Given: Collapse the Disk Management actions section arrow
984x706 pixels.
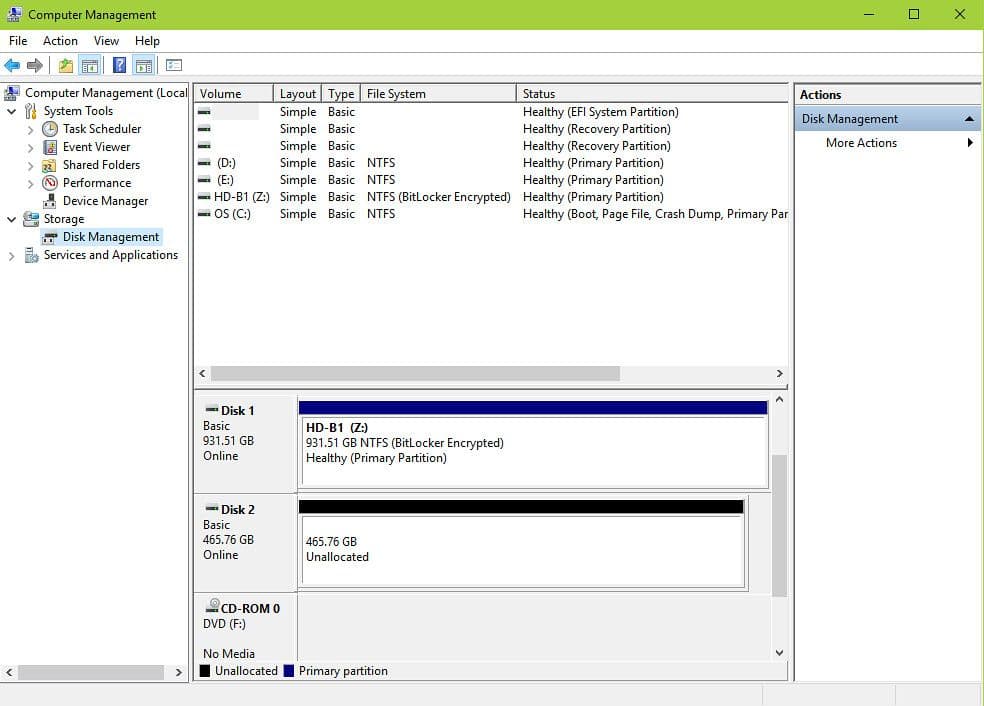Looking at the screenshot, I should pos(969,119).
